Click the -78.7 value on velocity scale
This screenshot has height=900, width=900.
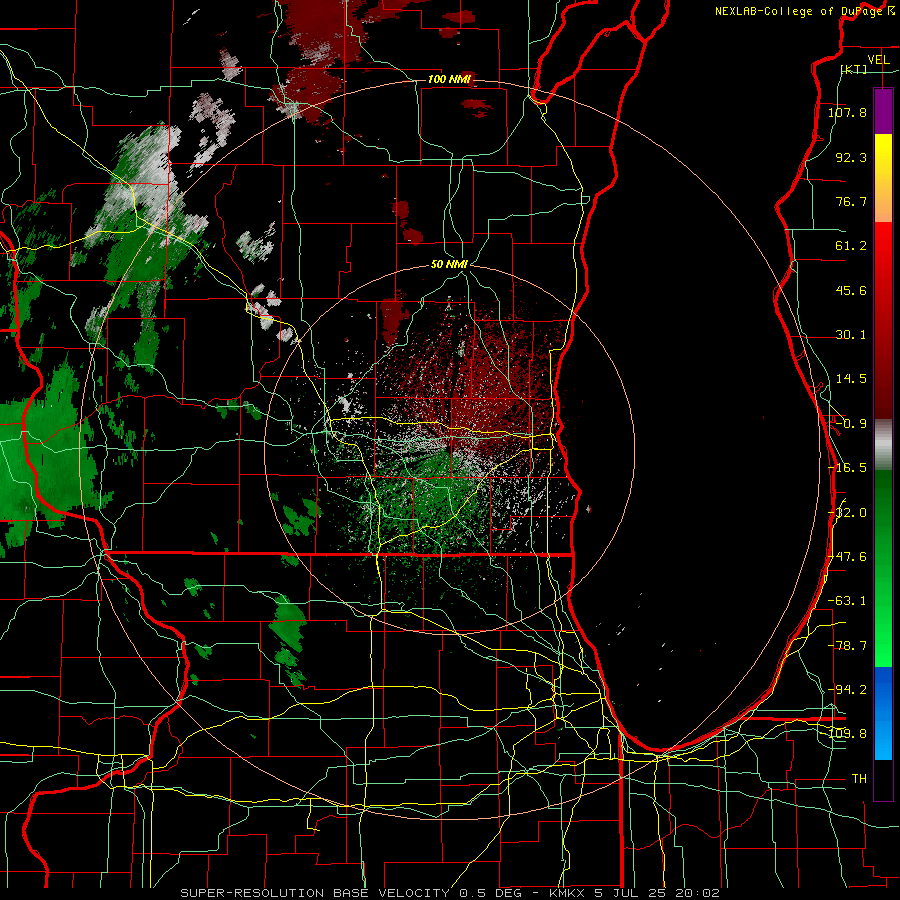click(847, 646)
